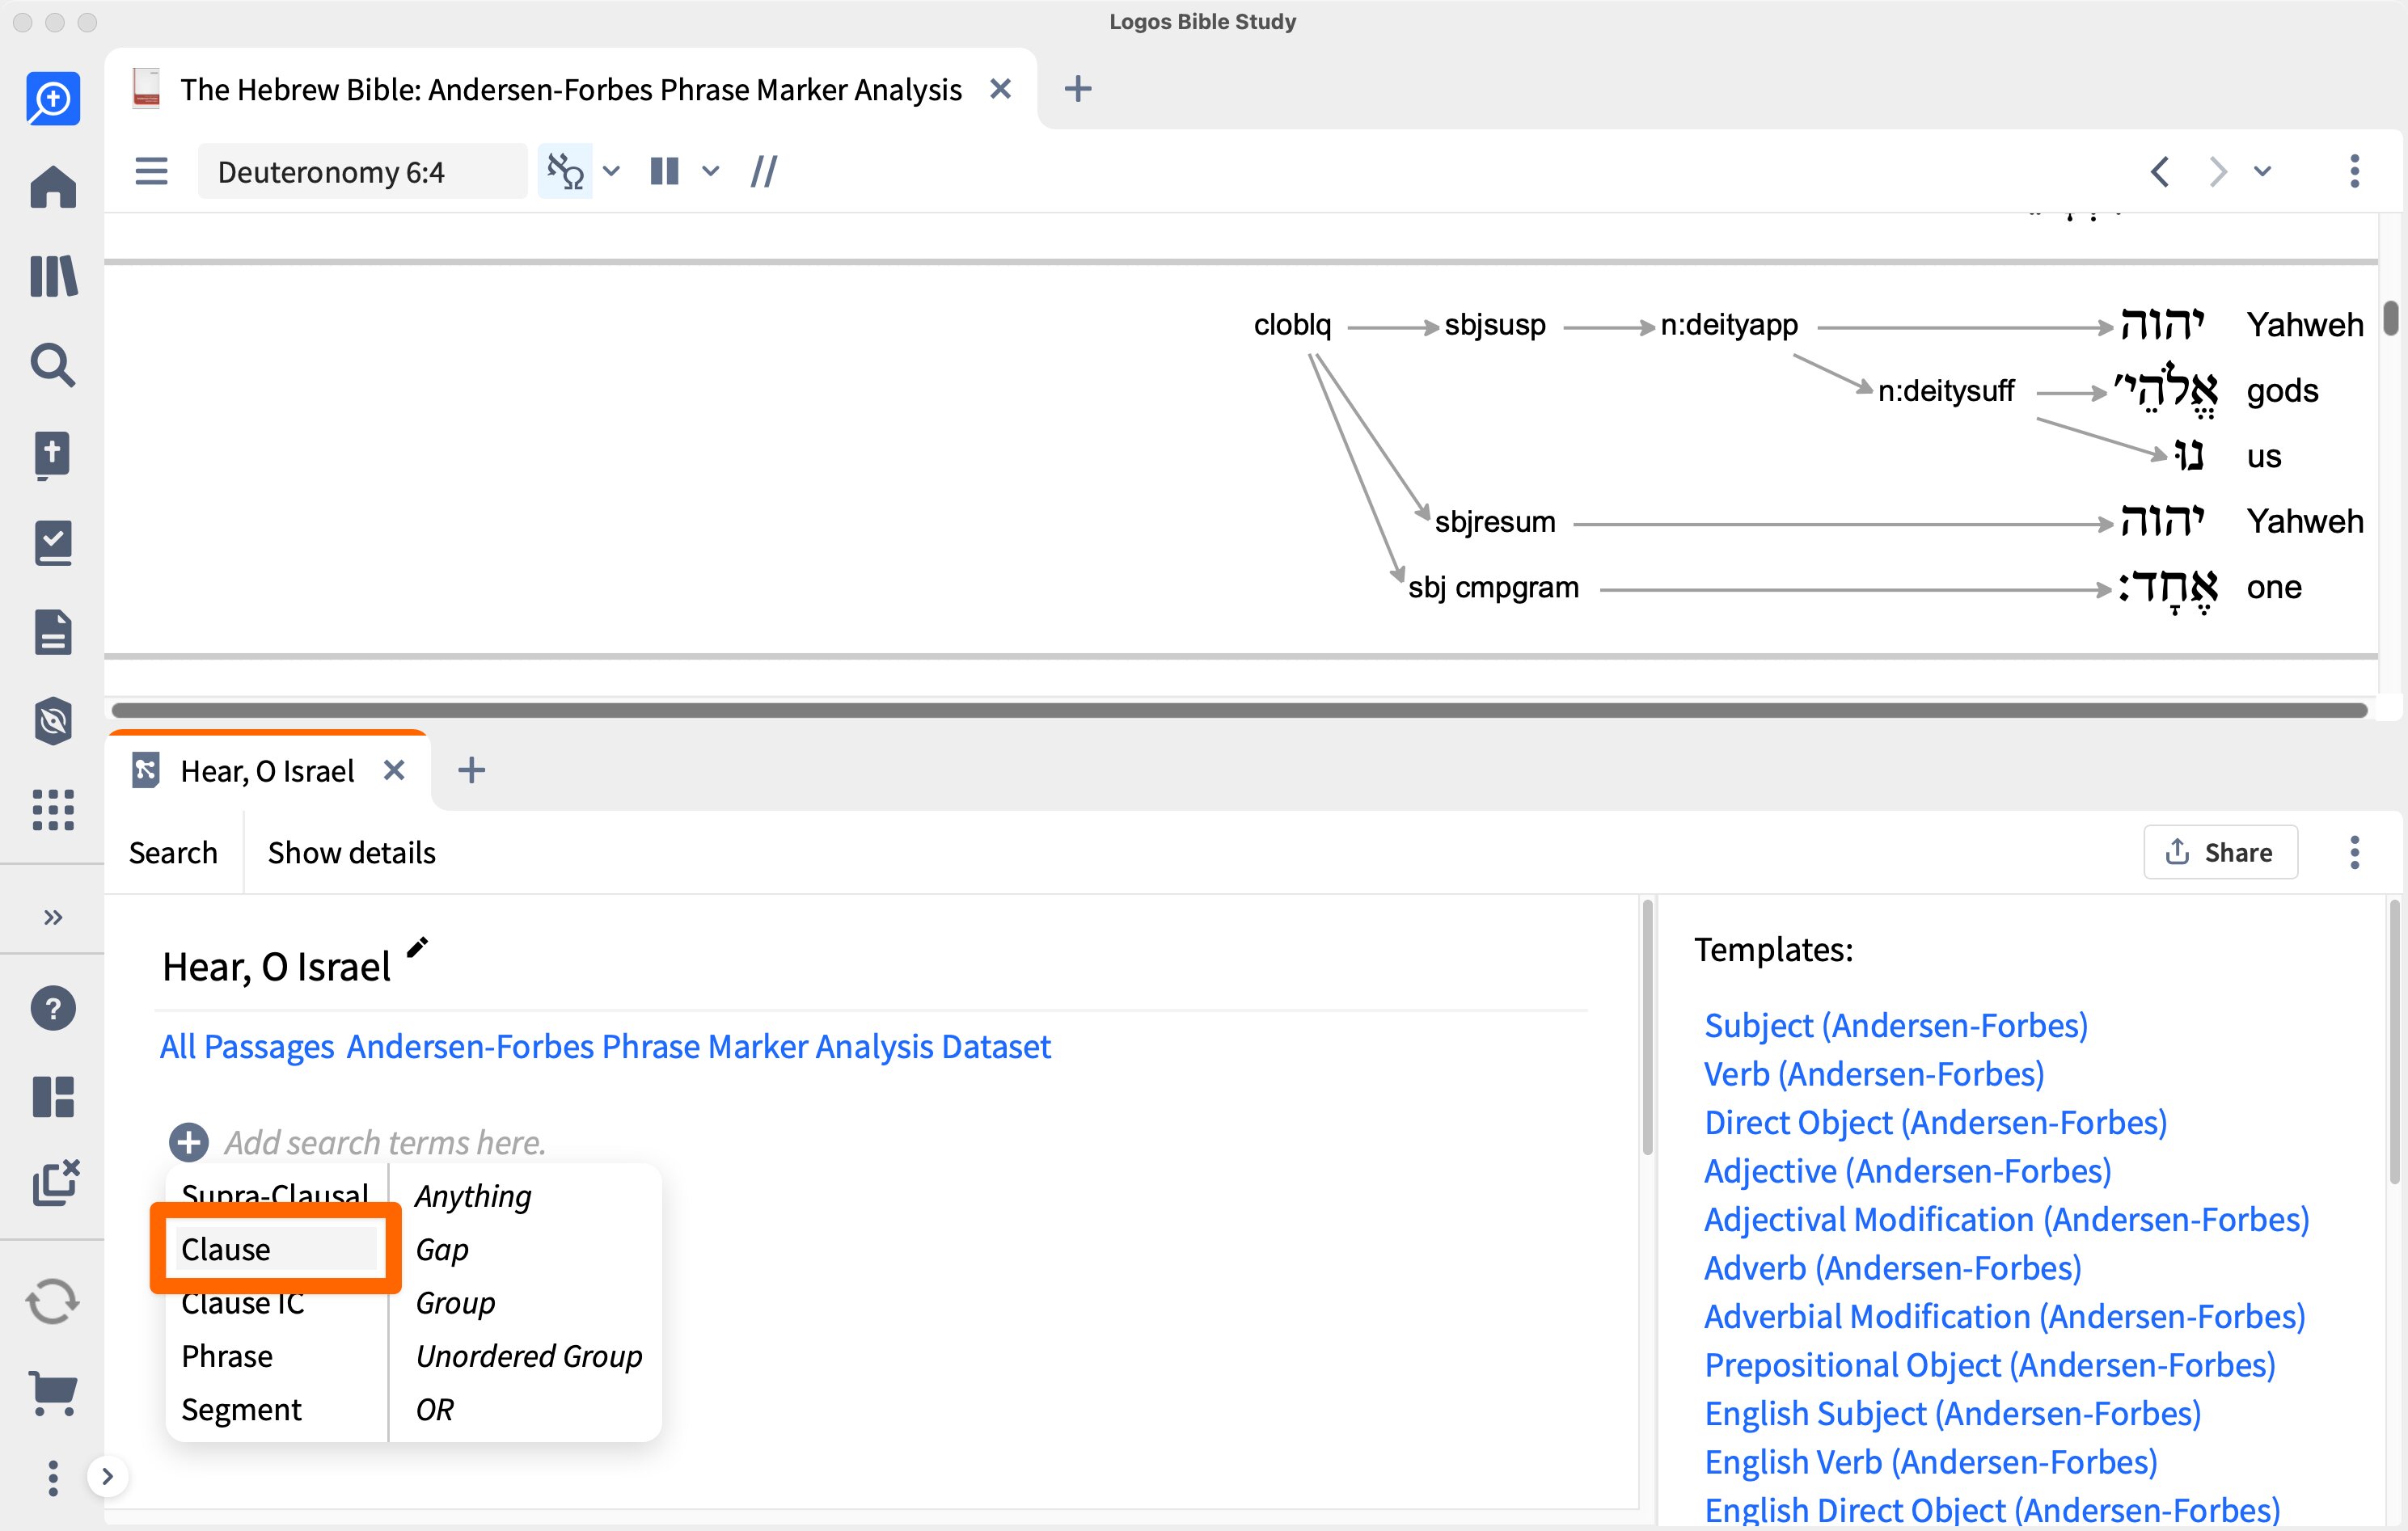Expand the sidebar with double chevron
Screen dimensions: 2408x1531
[x=53, y=917]
